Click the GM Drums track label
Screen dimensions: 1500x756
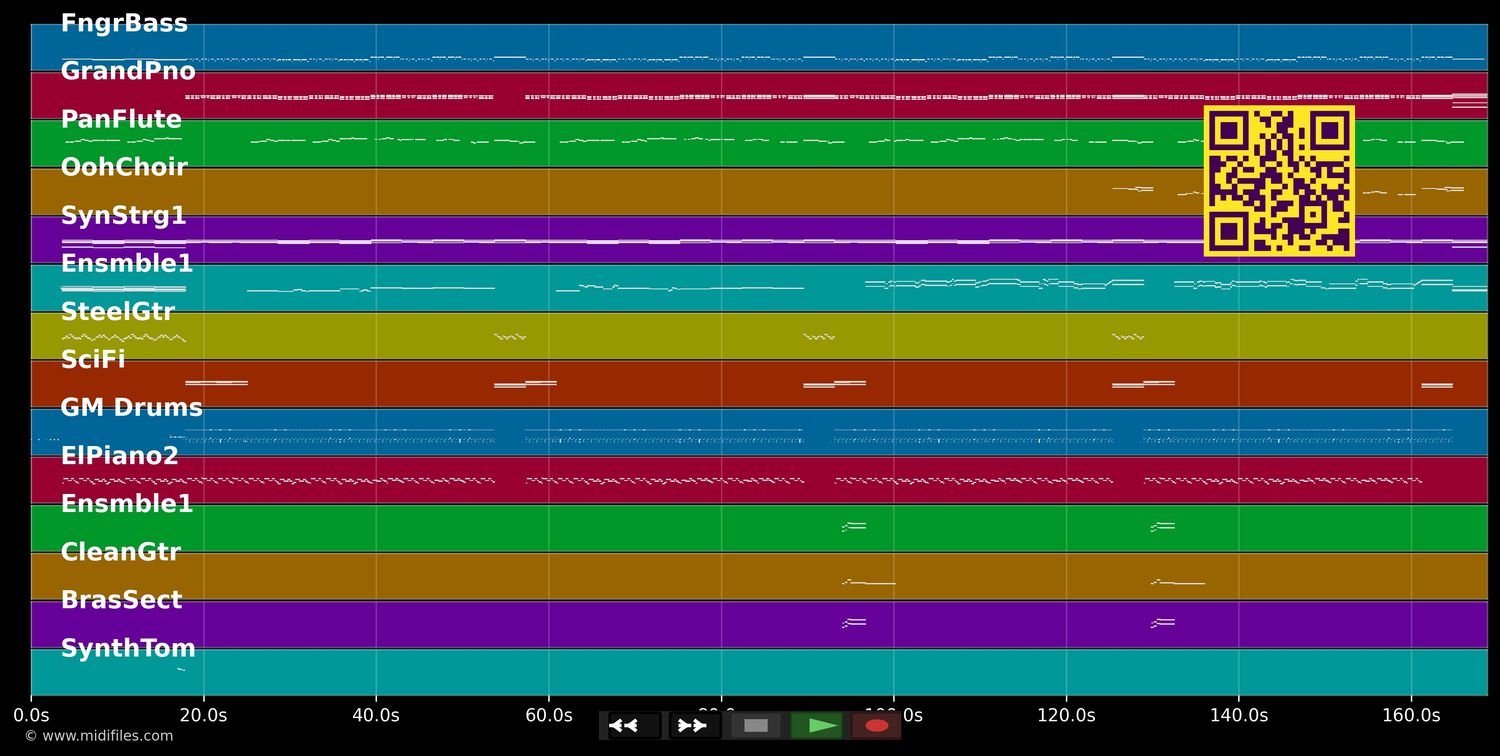click(131, 408)
